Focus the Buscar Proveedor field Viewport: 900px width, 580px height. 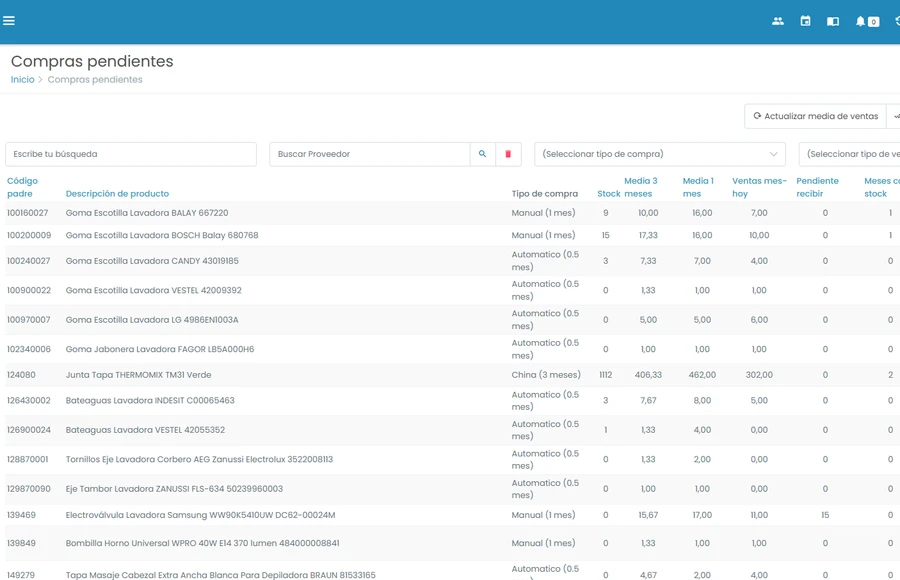(370, 154)
